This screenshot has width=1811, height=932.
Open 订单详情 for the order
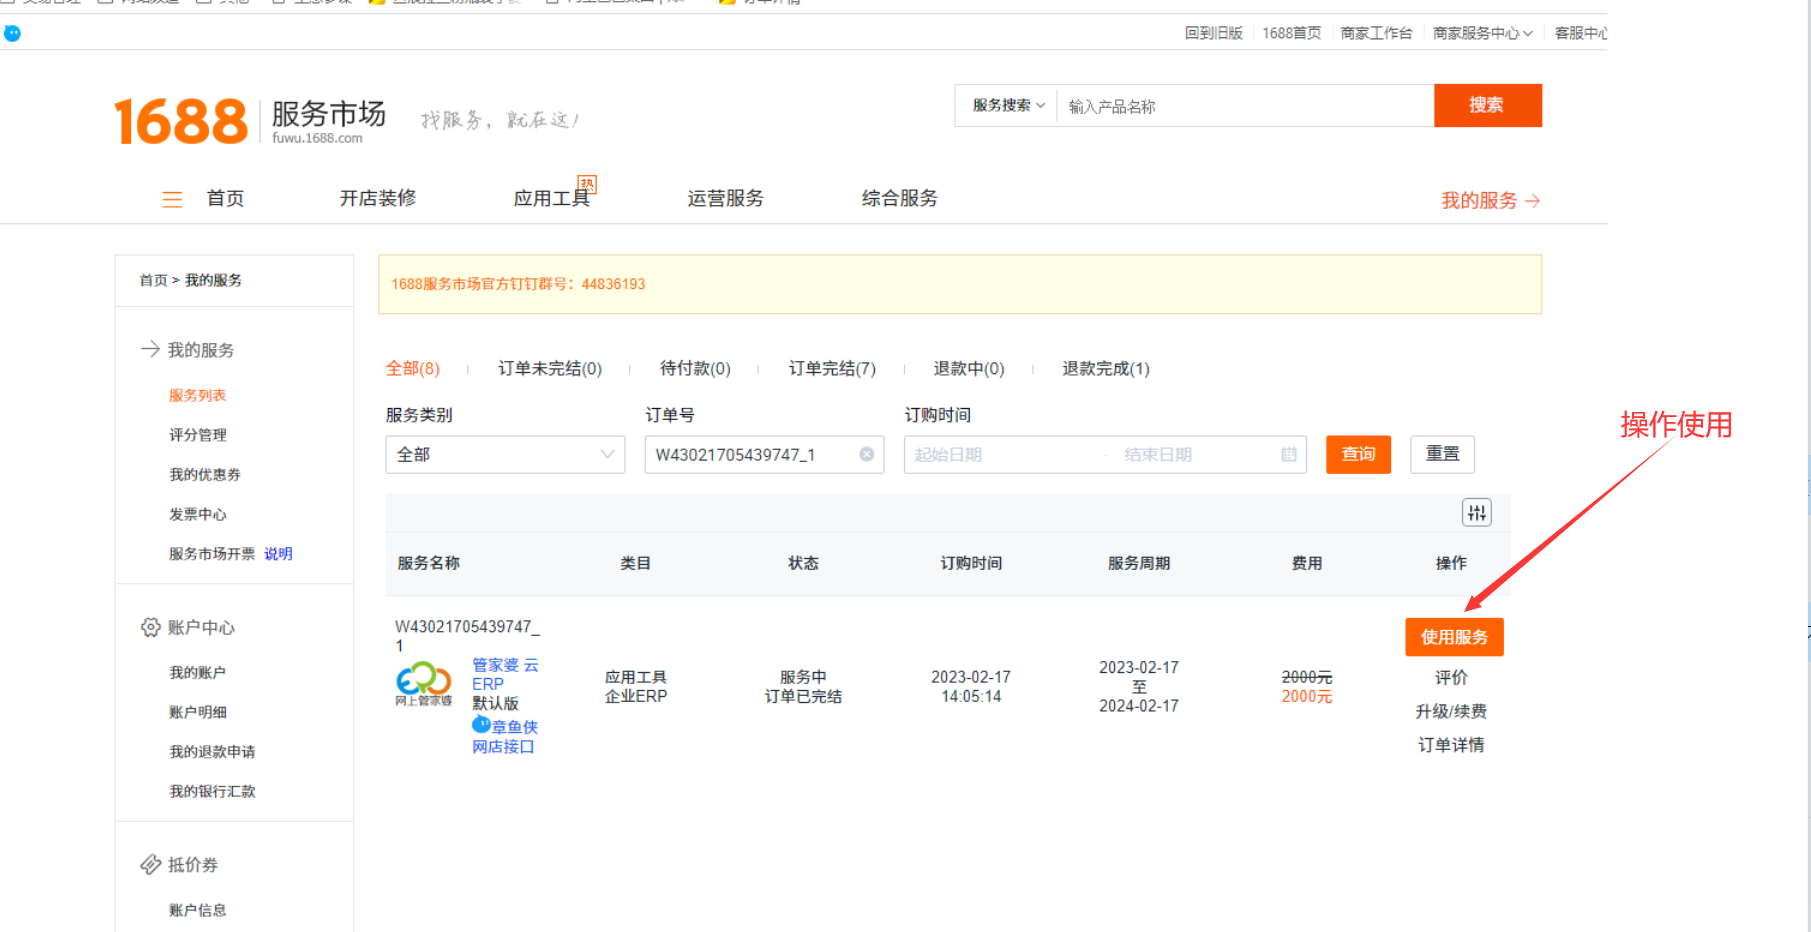point(1451,745)
